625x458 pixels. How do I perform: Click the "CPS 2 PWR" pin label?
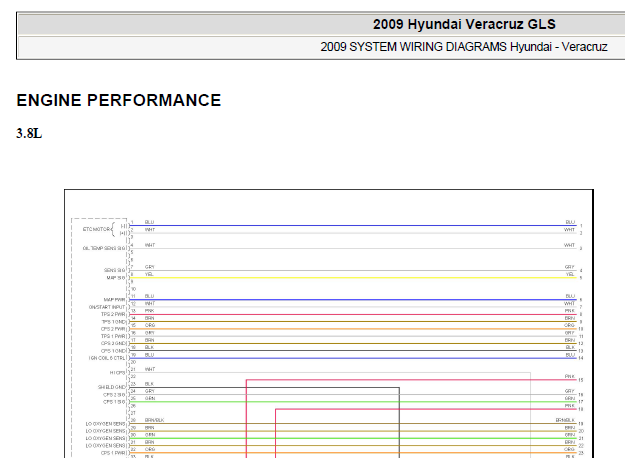(114, 329)
